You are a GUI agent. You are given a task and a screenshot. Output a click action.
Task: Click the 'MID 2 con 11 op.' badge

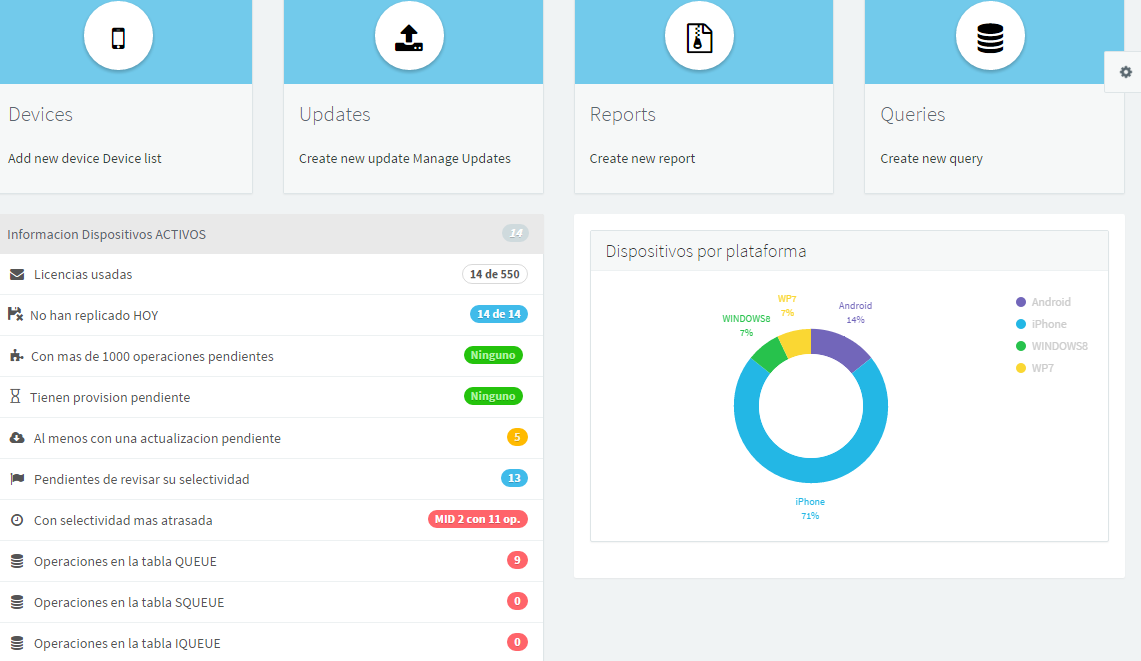click(x=477, y=519)
